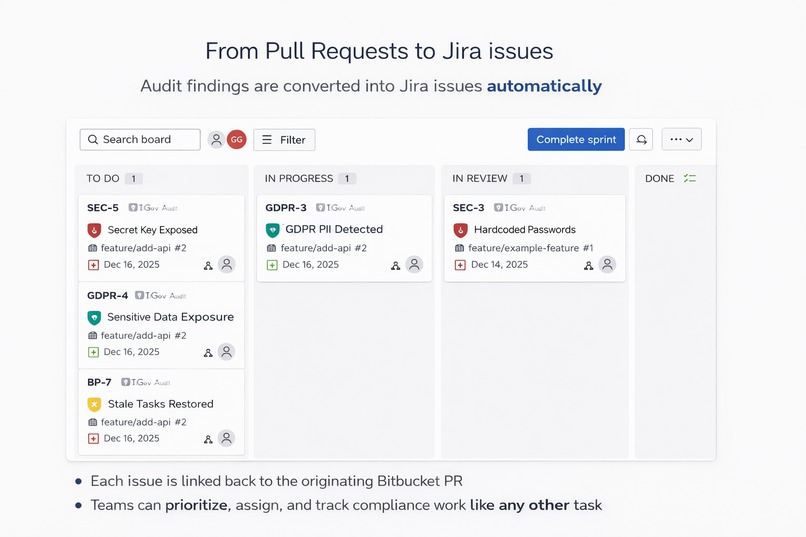Click hierarchy icon on GDPR-3 card

(x=395, y=266)
